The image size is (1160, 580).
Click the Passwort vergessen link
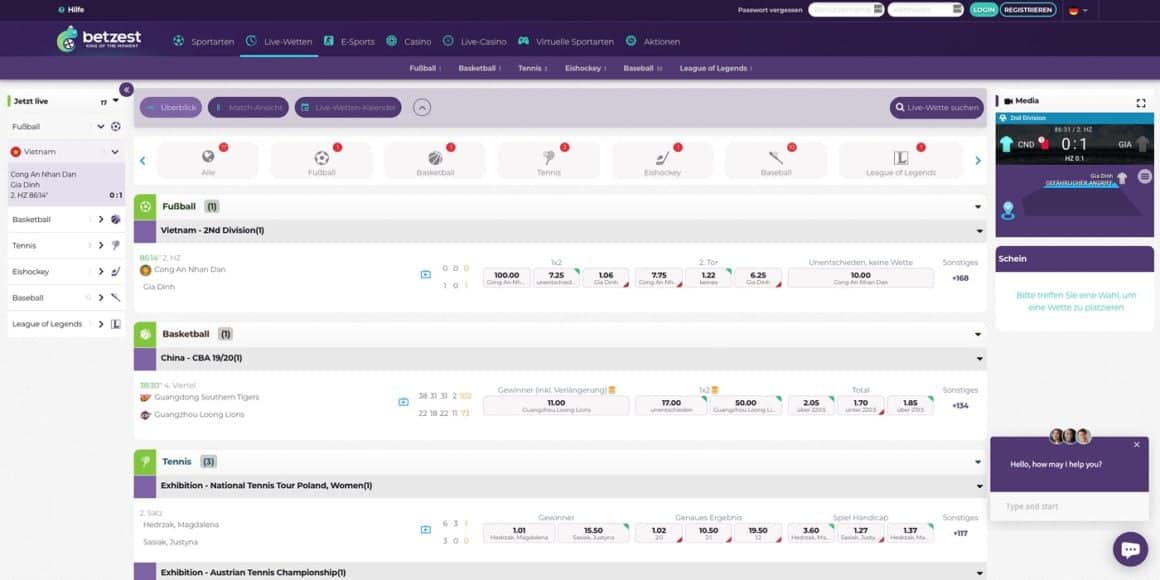click(769, 10)
